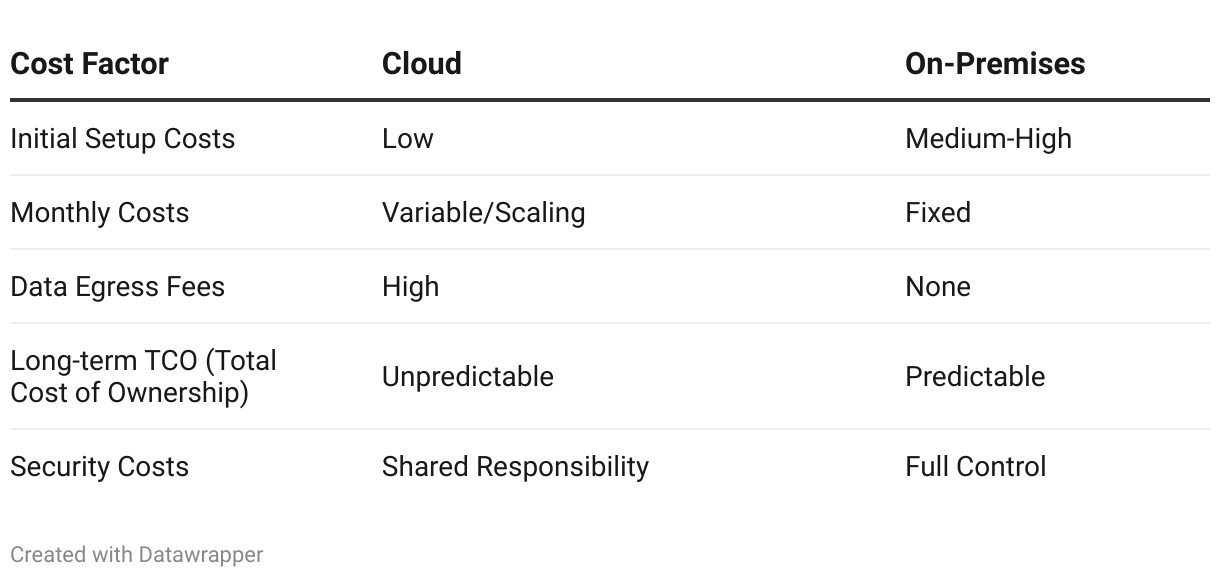Click the Unpredictable cell under Cloud

[467, 376]
